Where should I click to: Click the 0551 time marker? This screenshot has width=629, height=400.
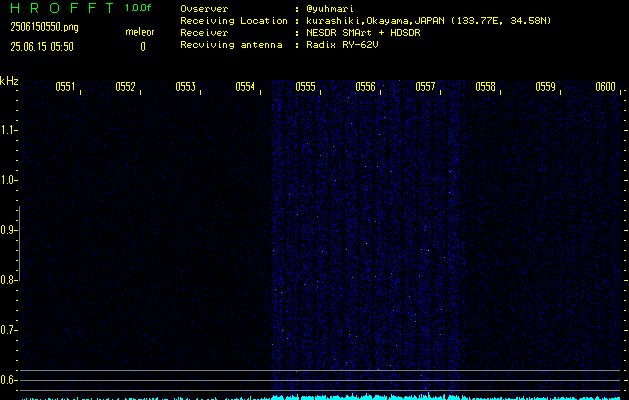pyautogui.click(x=65, y=87)
